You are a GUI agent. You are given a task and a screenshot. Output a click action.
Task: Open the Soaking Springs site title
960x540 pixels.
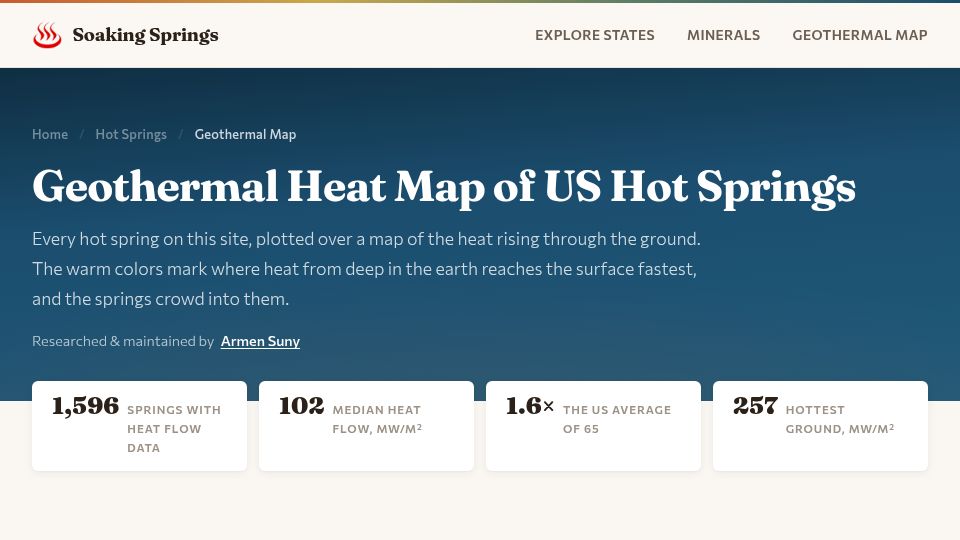(x=145, y=35)
